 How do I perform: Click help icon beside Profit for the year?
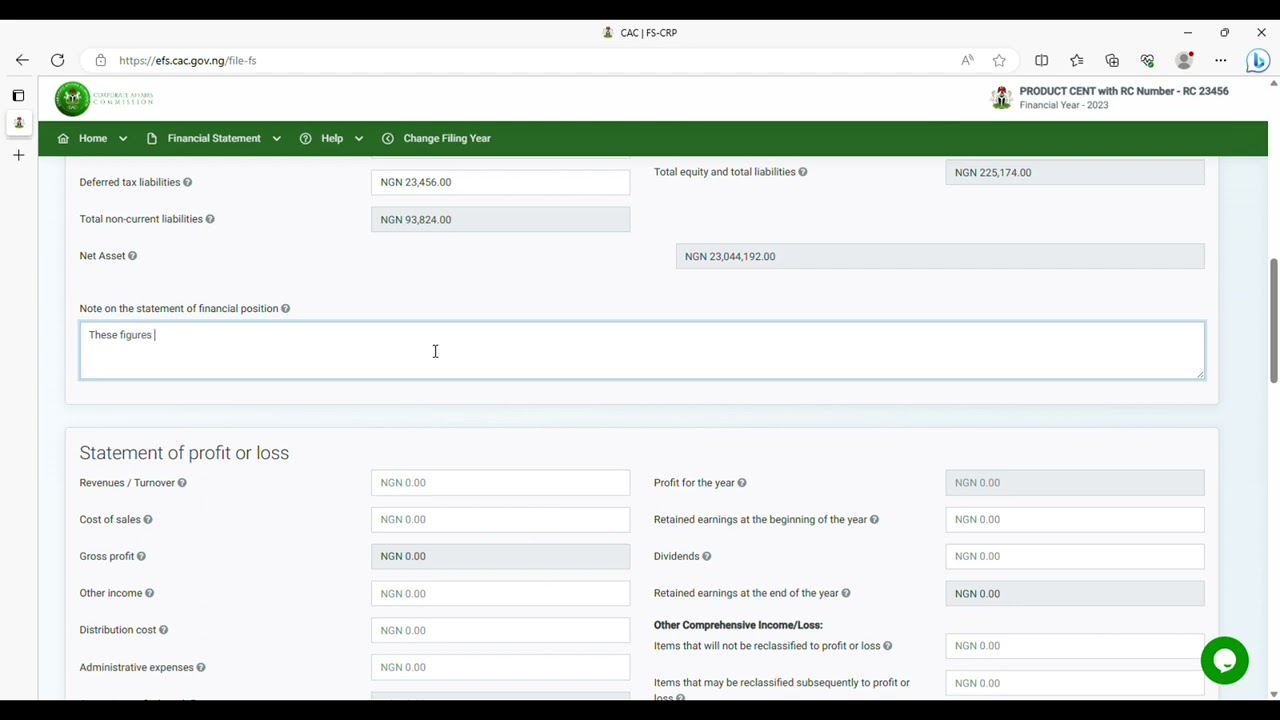[742, 483]
